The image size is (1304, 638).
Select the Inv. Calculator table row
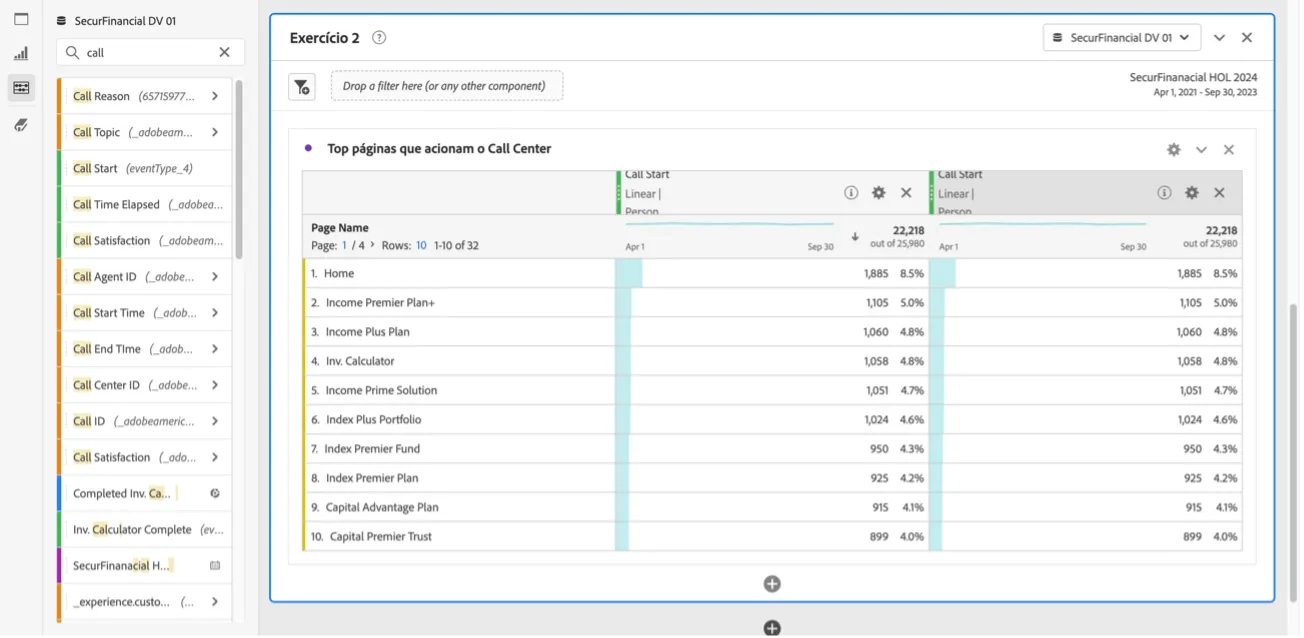[772, 361]
